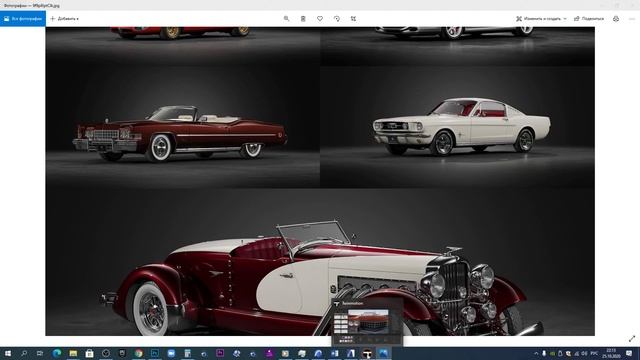Viewport: 640px width, 360px height.
Task: Launch Google Chrome from taskbar
Action: (139, 353)
